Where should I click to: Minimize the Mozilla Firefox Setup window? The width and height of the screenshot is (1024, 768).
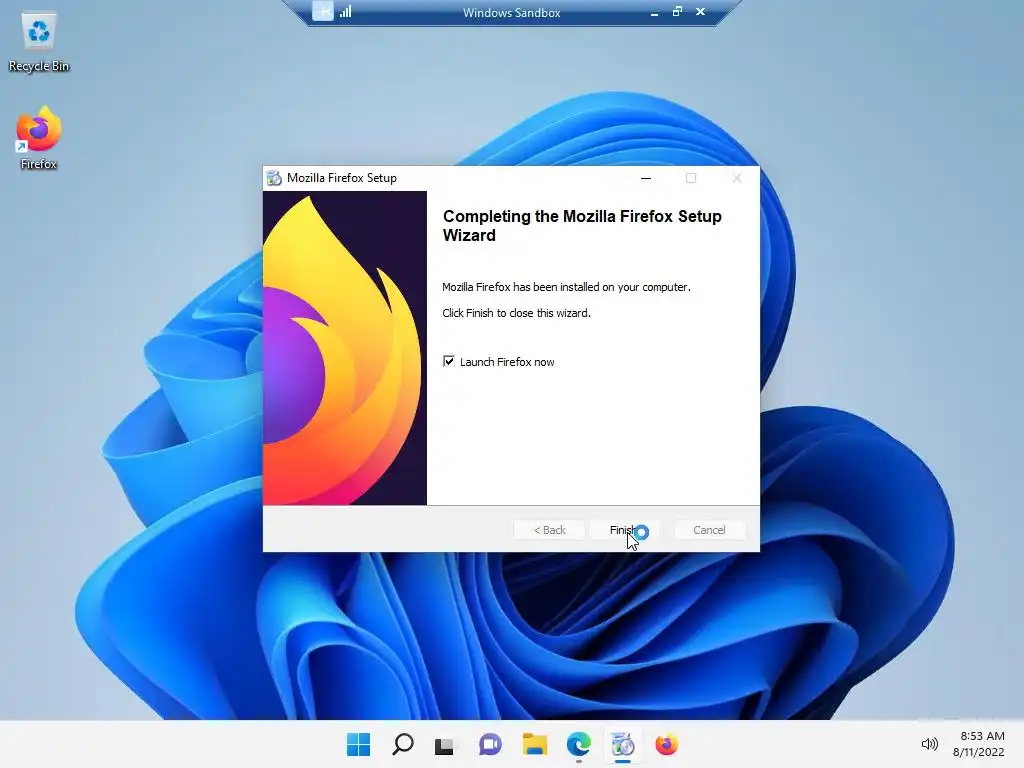pos(646,178)
